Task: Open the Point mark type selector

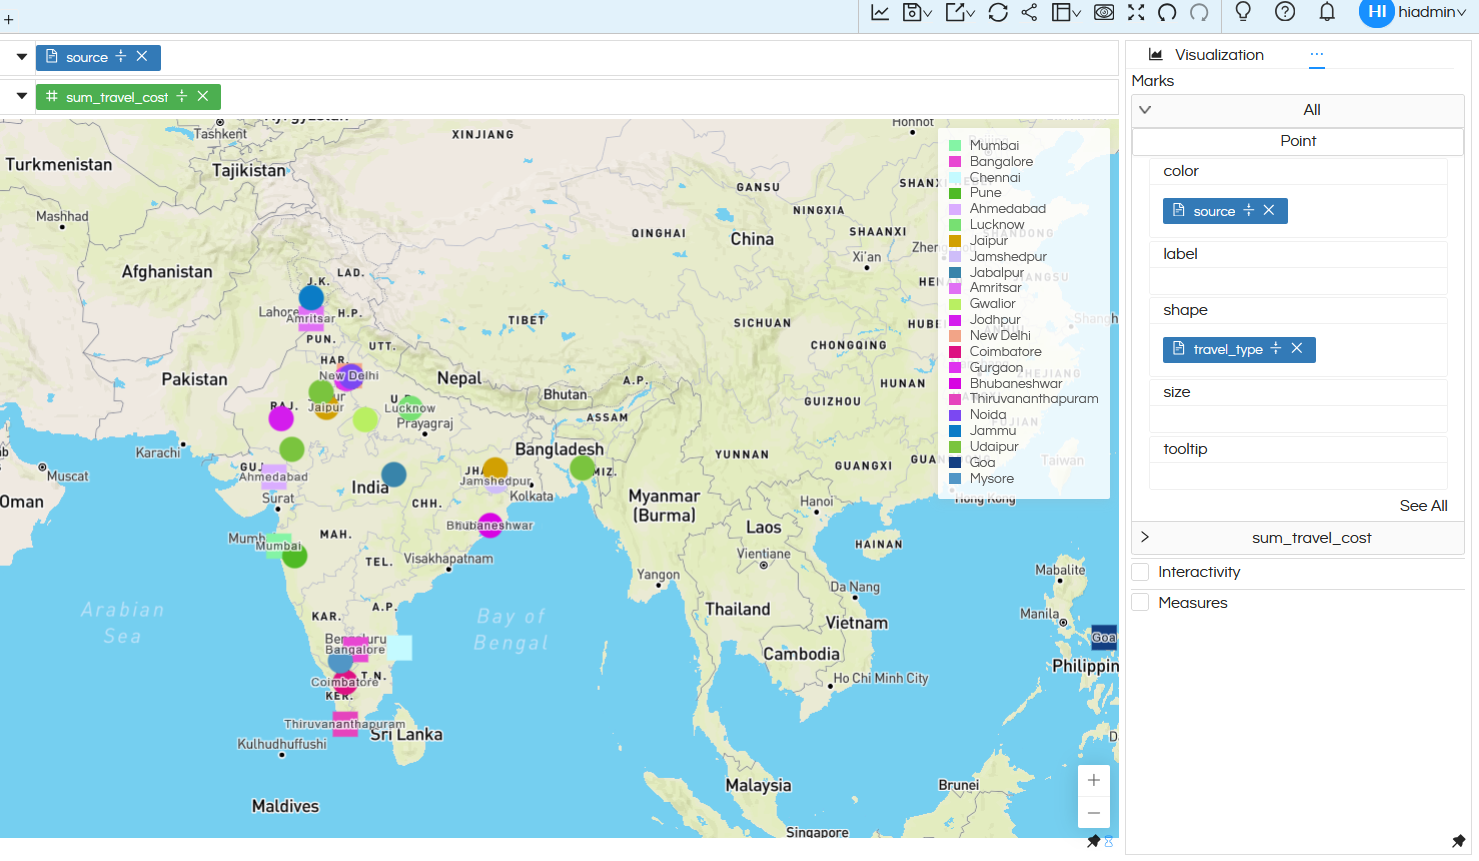Action: coord(1298,141)
